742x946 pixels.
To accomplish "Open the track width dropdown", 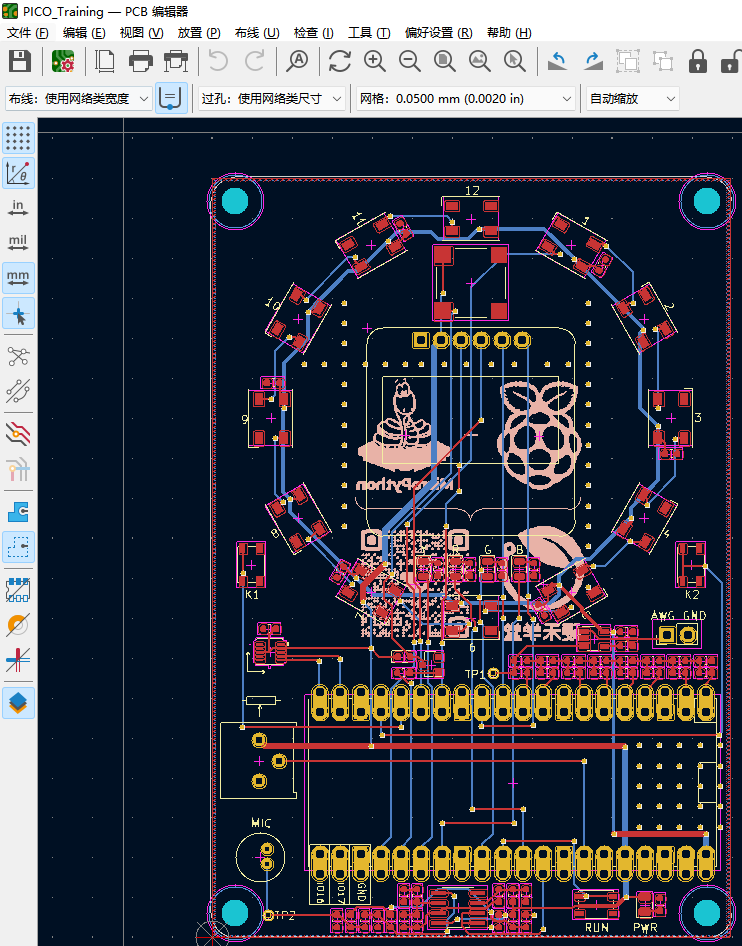I will (78, 98).
